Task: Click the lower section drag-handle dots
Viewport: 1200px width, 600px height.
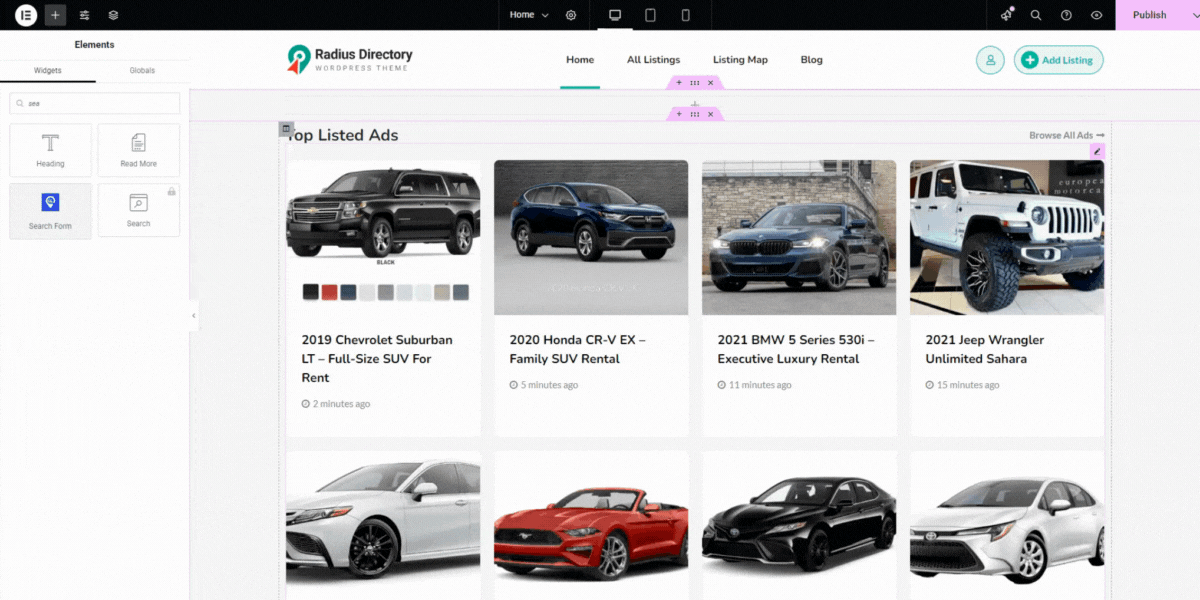Action: [695, 114]
